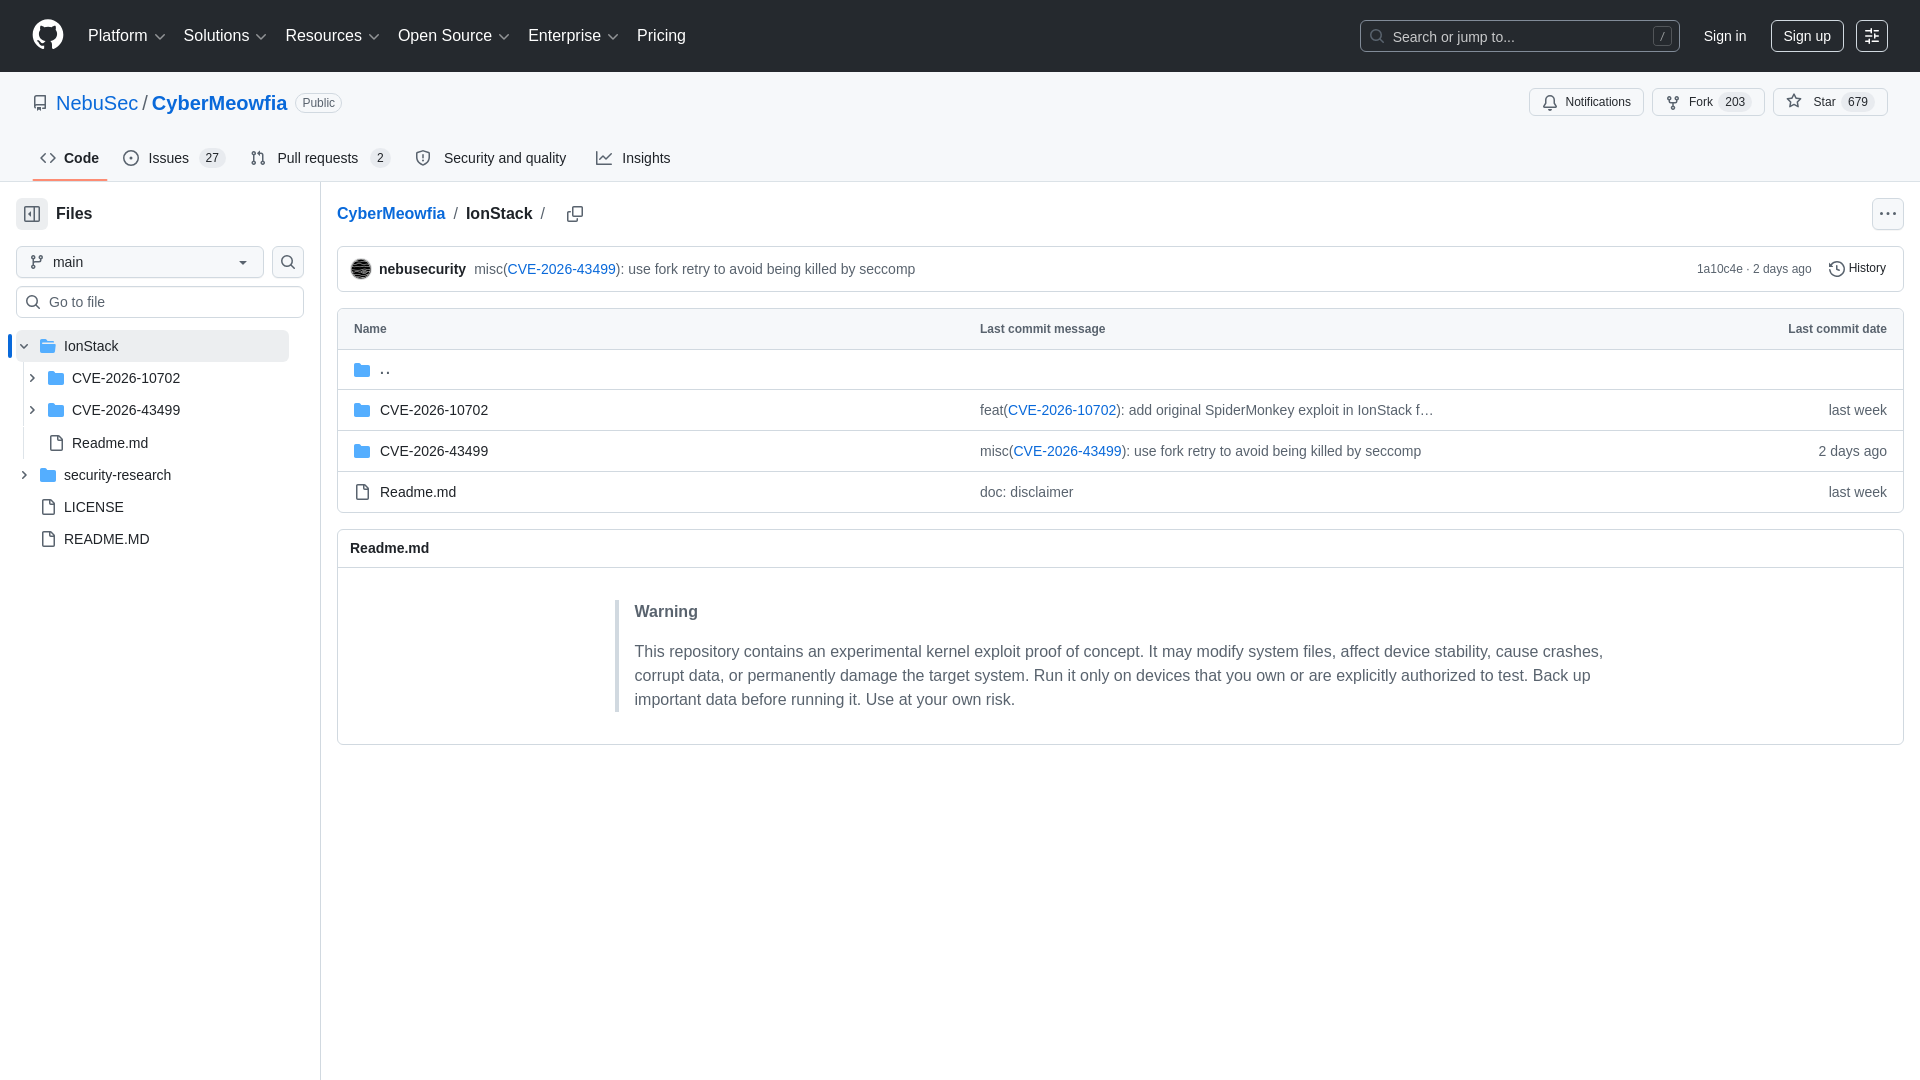The height and width of the screenshot is (1080, 1920).
Task: Switch to the Insights tab
Action: tap(633, 158)
